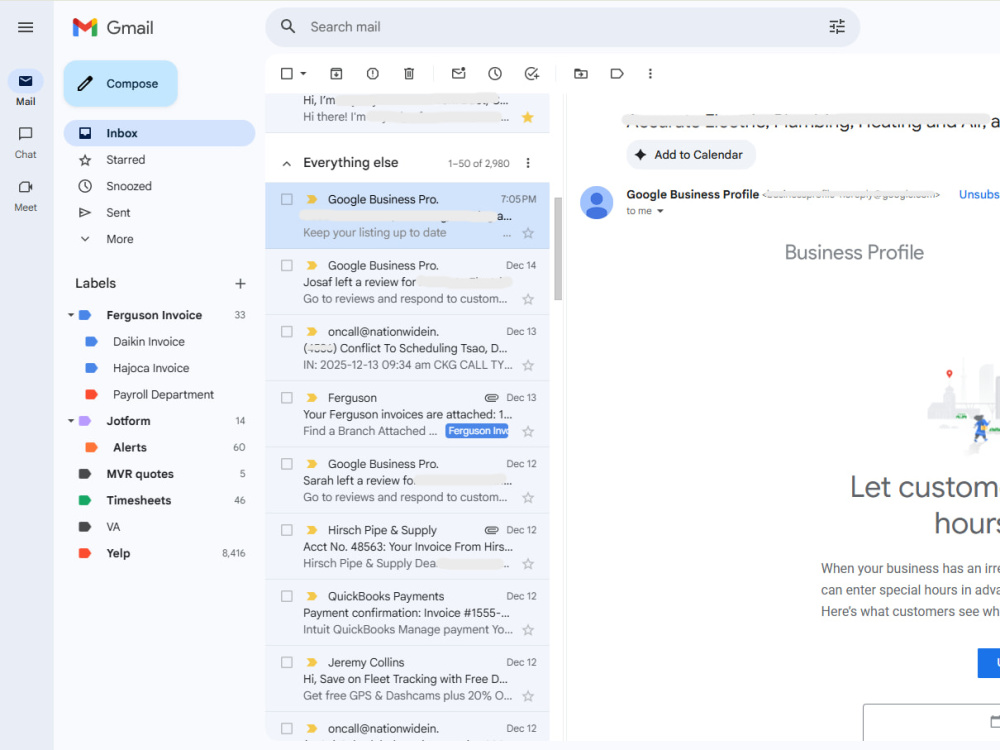Screen dimensions: 1000x750
Task: Open the Hajoca Invoice label
Action: (x=159, y=368)
